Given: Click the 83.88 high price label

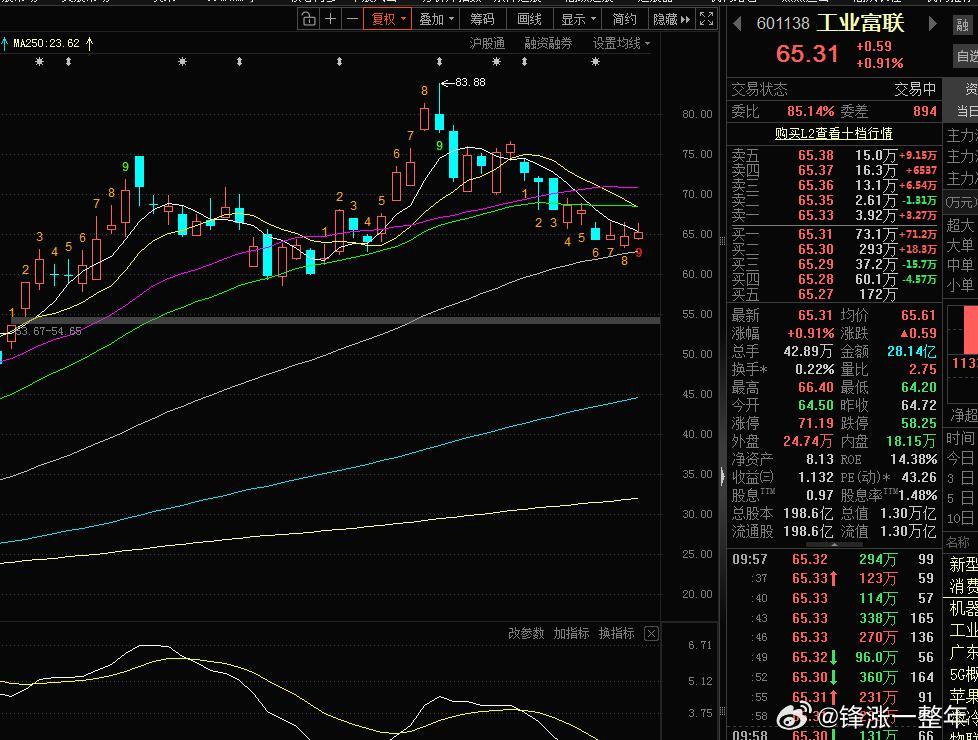Looking at the screenshot, I should tap(470, 82).
